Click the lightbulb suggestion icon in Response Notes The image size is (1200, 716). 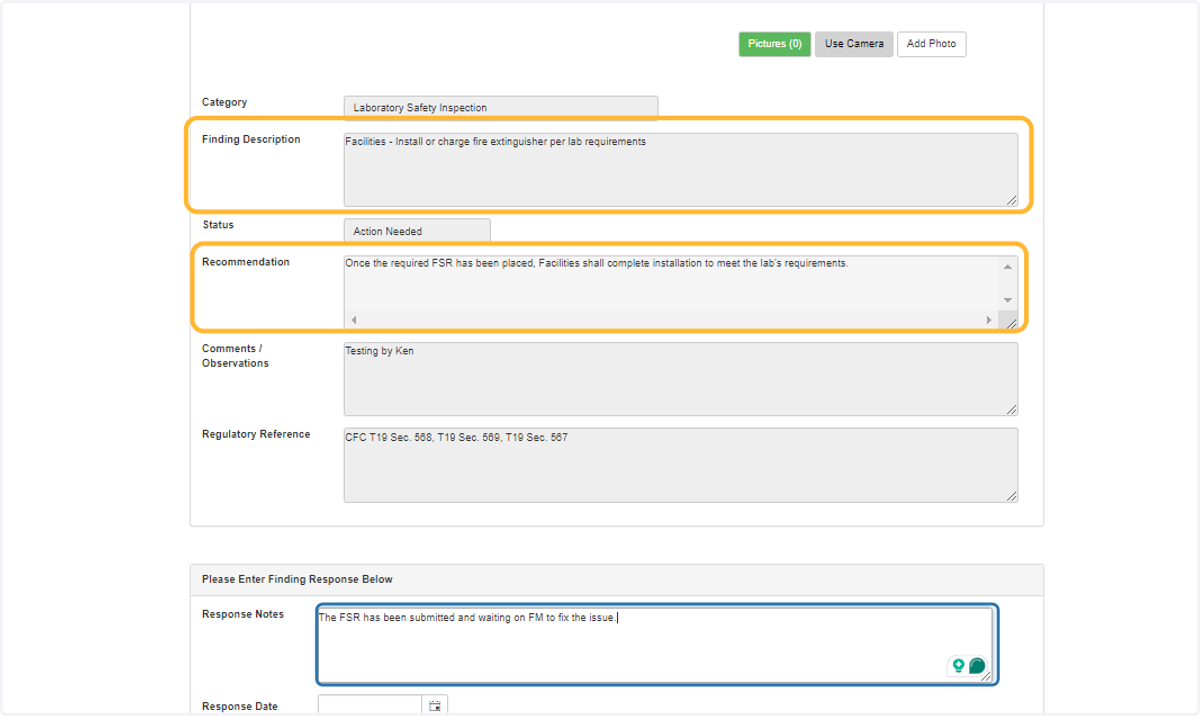tap(958, 666)
